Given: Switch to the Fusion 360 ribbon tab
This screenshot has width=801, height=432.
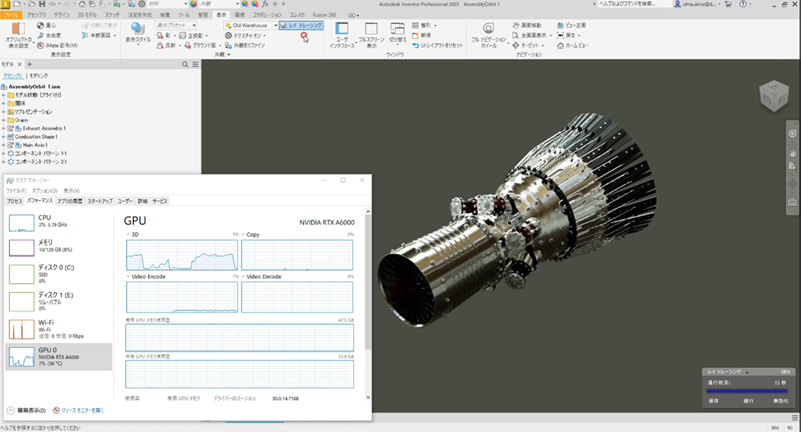Looking at the screenshot, I should pos(324,15).
